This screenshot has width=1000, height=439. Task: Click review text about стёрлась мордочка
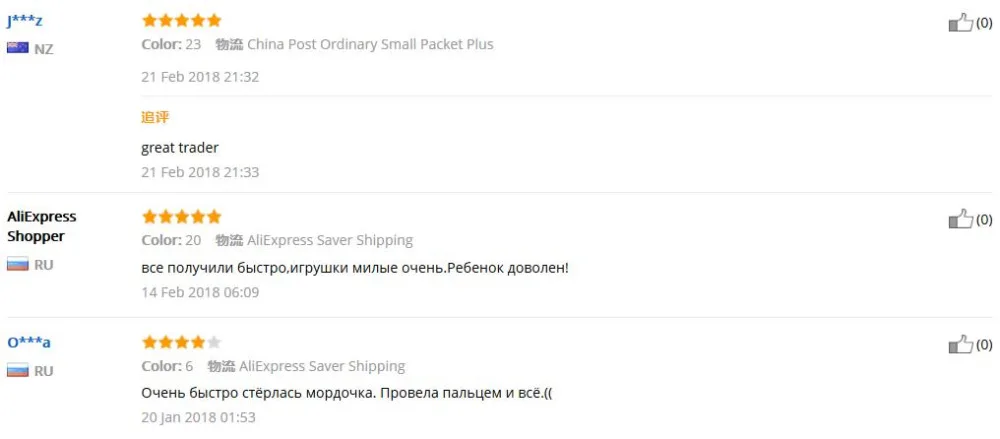347,393
